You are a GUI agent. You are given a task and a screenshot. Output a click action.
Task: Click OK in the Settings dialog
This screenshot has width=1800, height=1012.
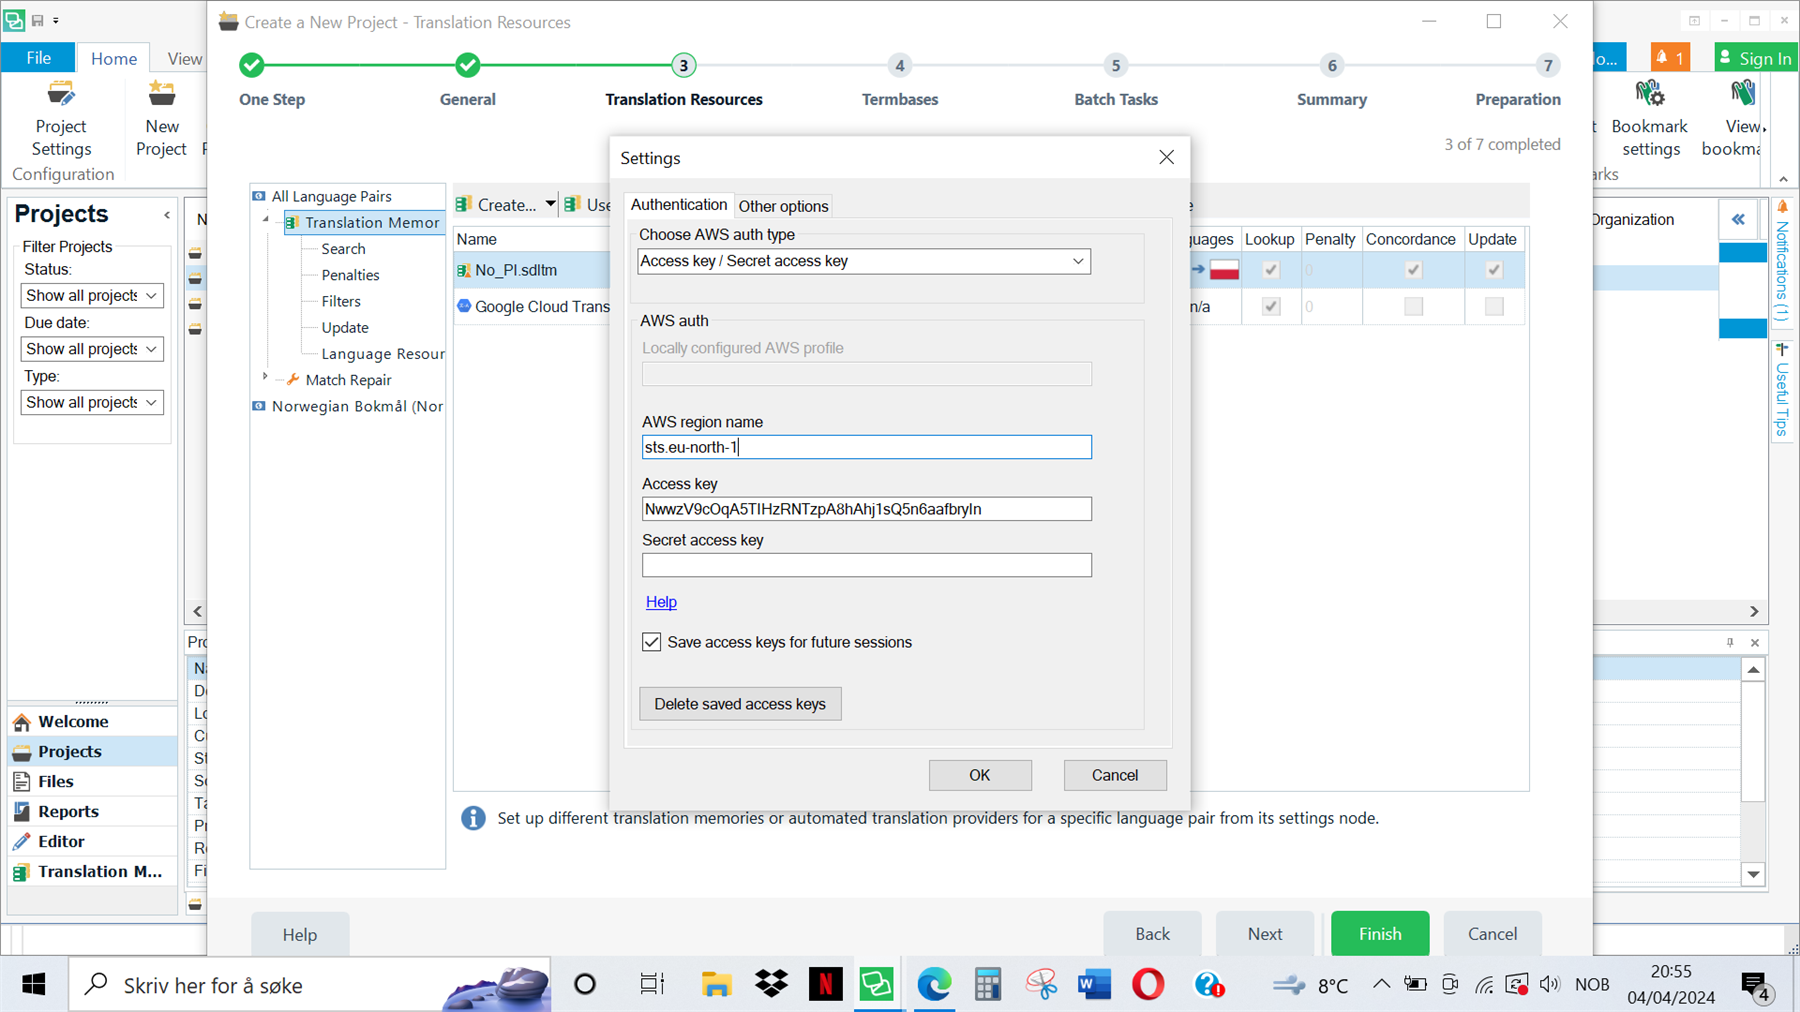(x=980, y=775)
